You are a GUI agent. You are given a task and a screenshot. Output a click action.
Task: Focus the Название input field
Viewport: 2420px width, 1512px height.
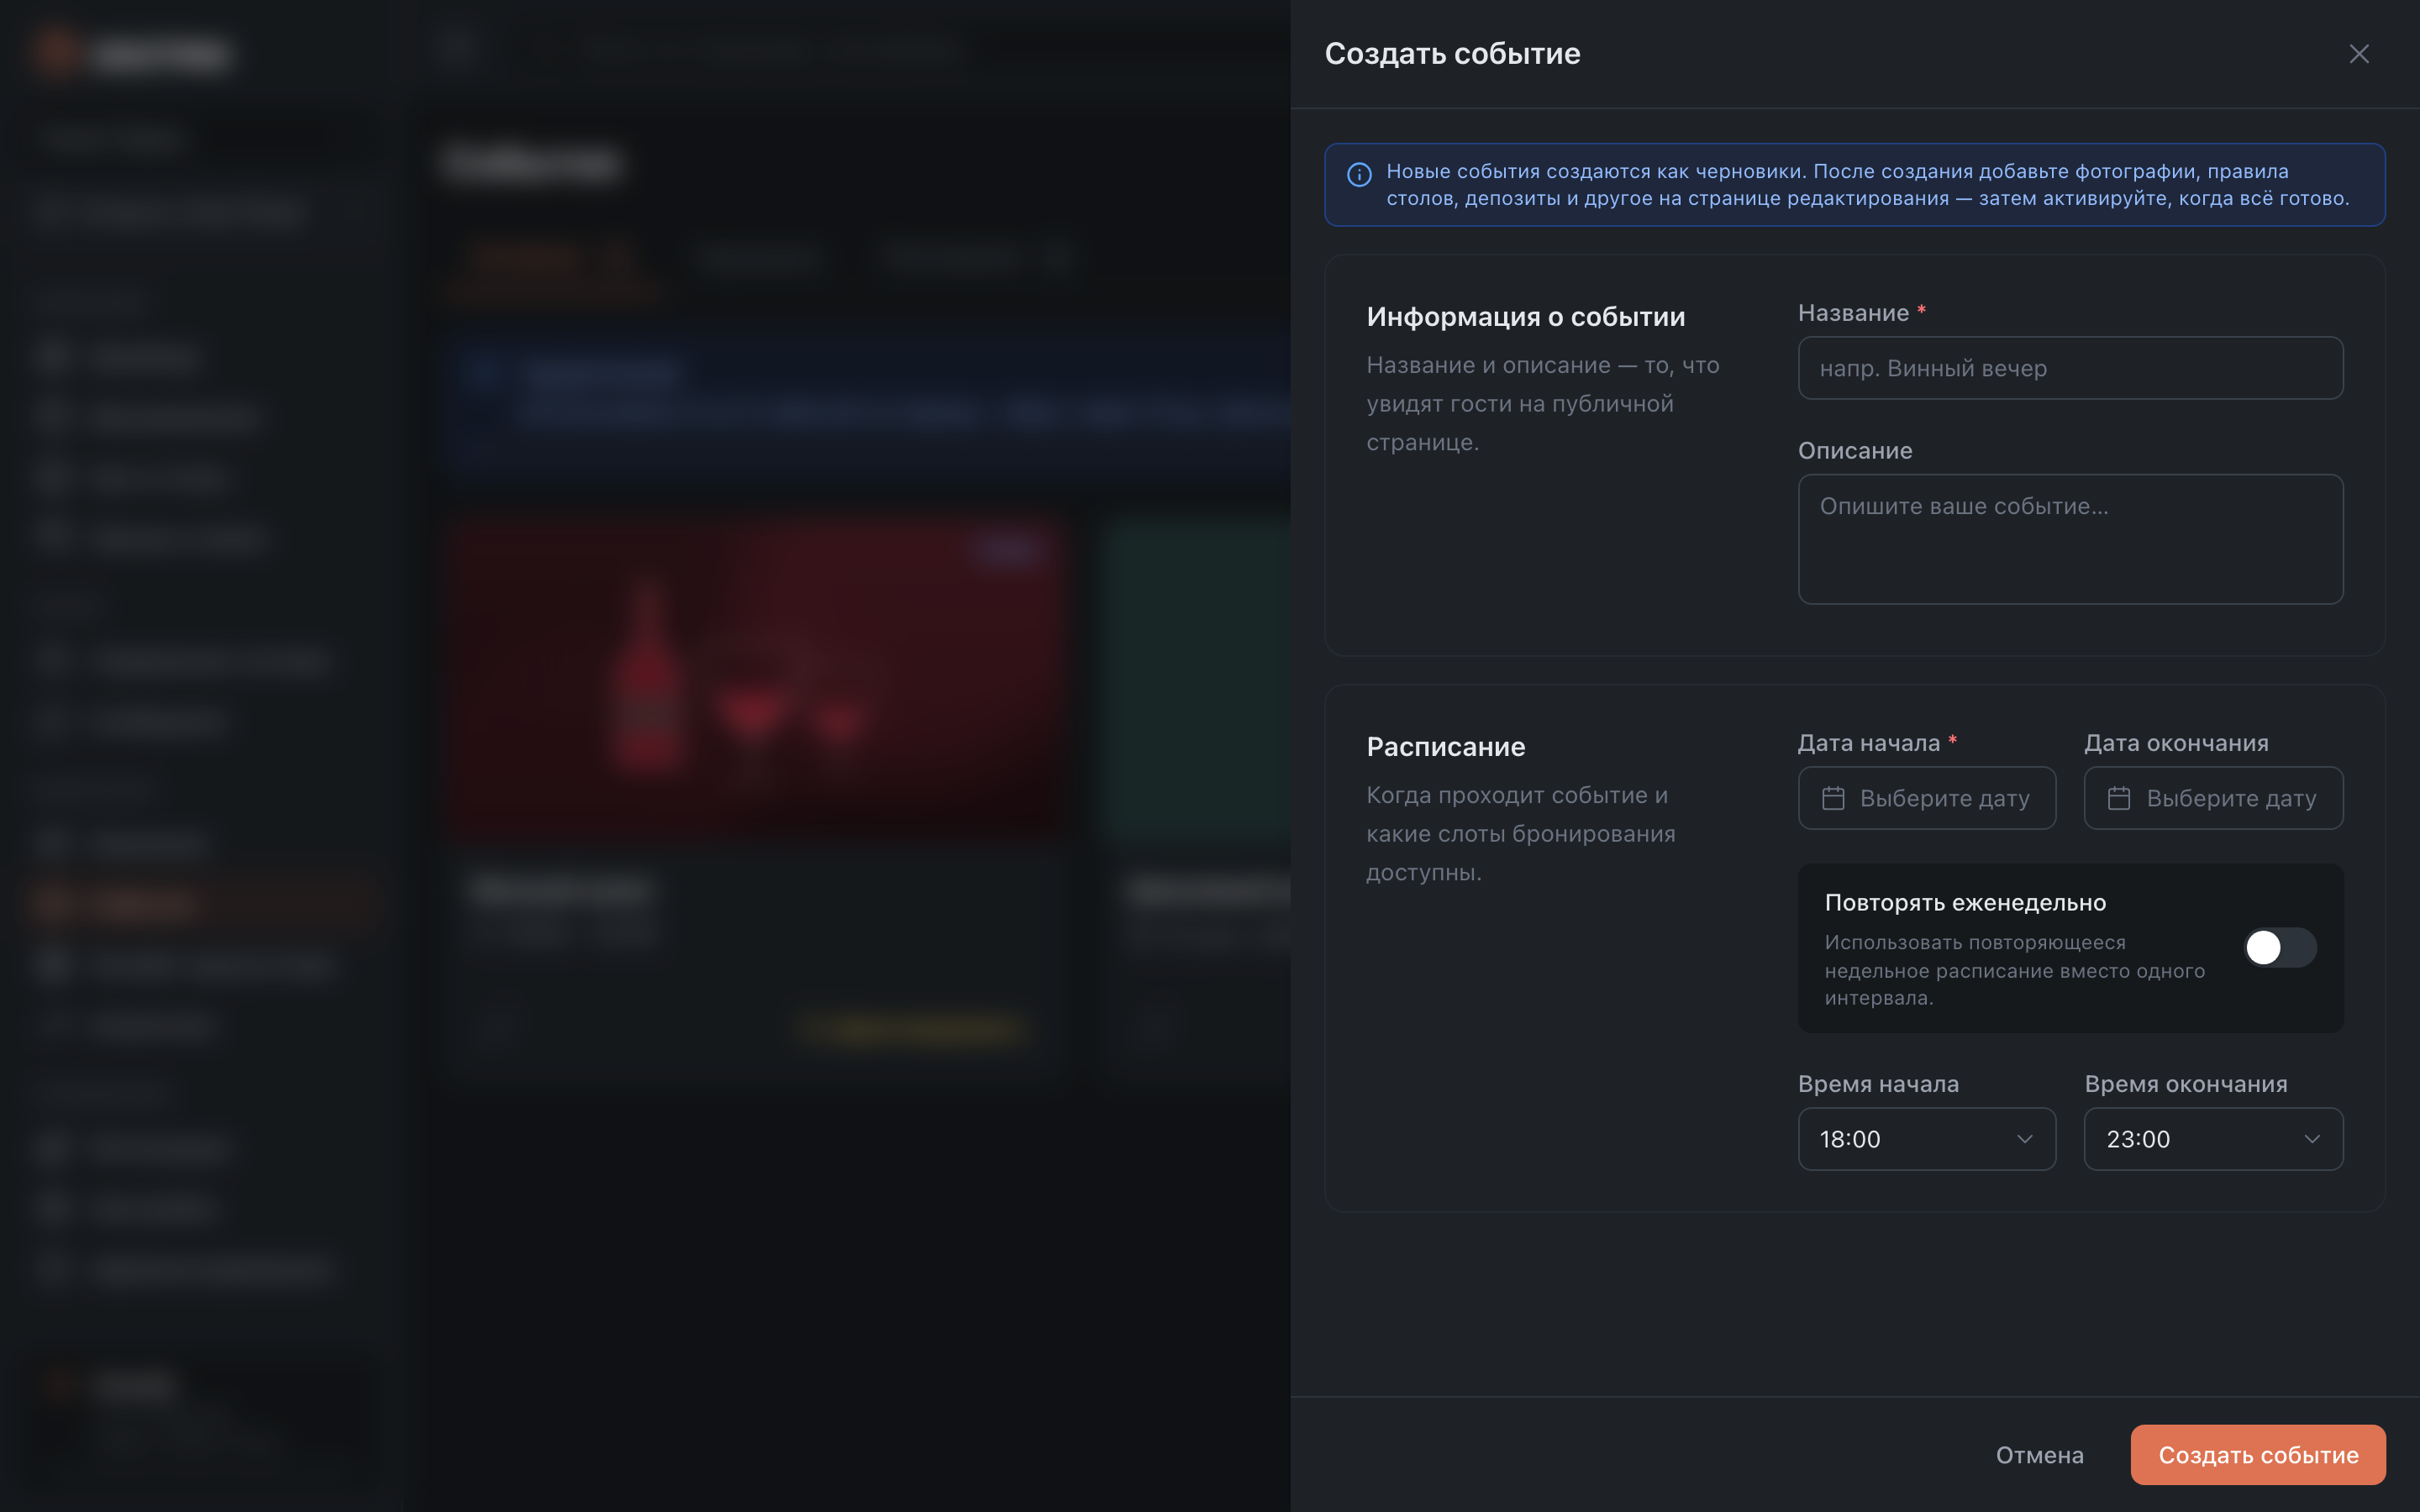(2070, 368)
